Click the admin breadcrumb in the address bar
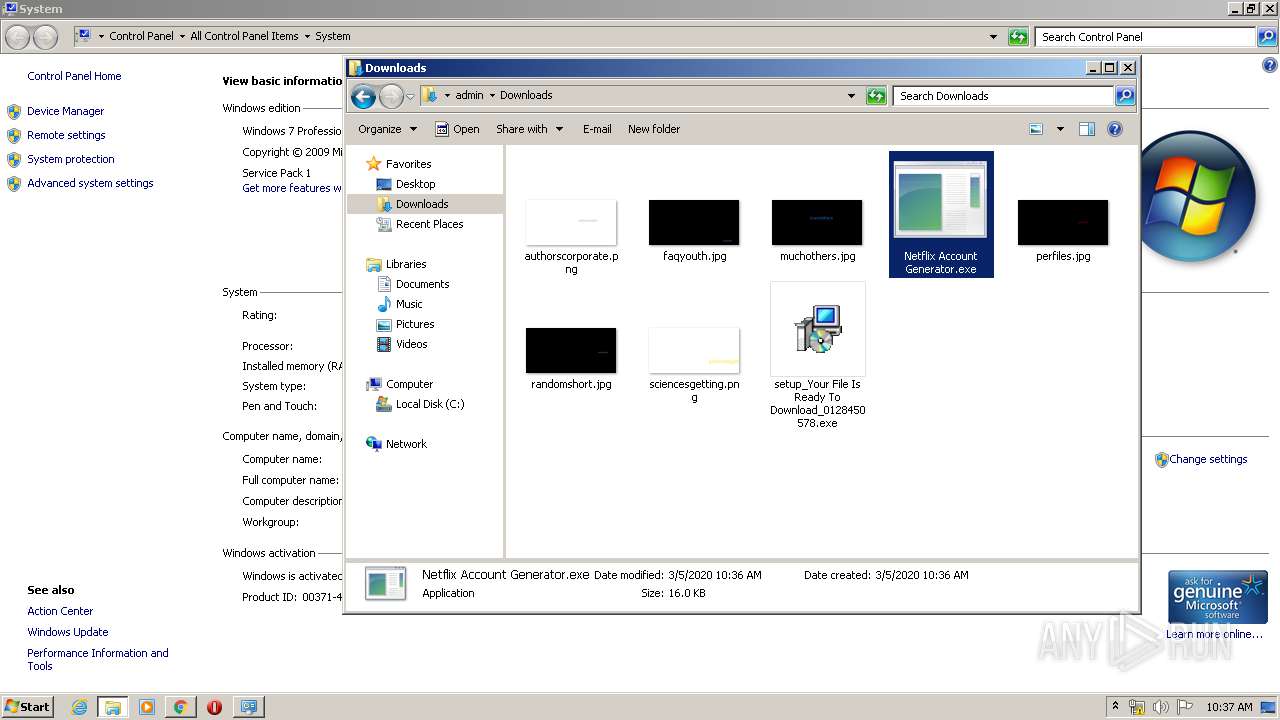 469,96
